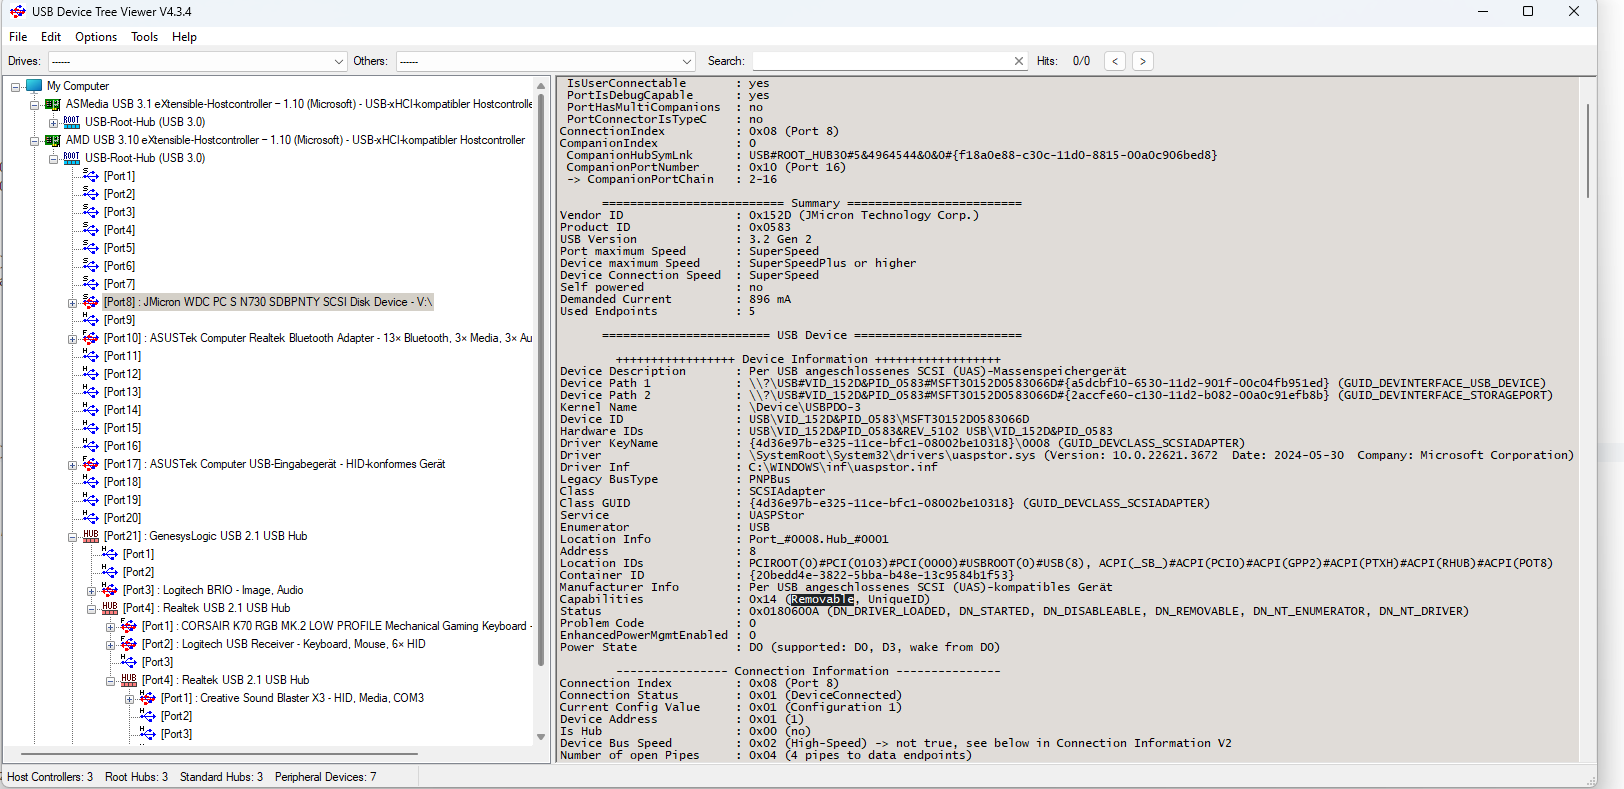Click the AMD USB 3.10 host controller icon
The width and height of the screenshot is (1624, 789).
pyautogui.click(x=53, y=140)
